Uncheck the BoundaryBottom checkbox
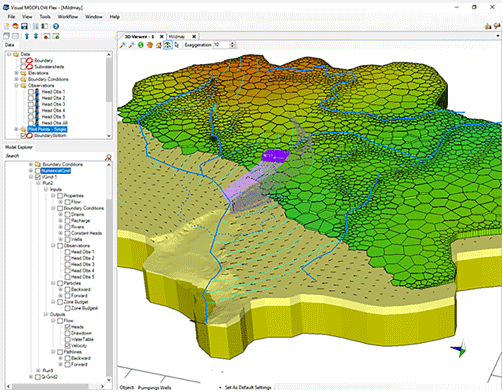The width and height of the screenshot is (503, 392). [23, 136]
